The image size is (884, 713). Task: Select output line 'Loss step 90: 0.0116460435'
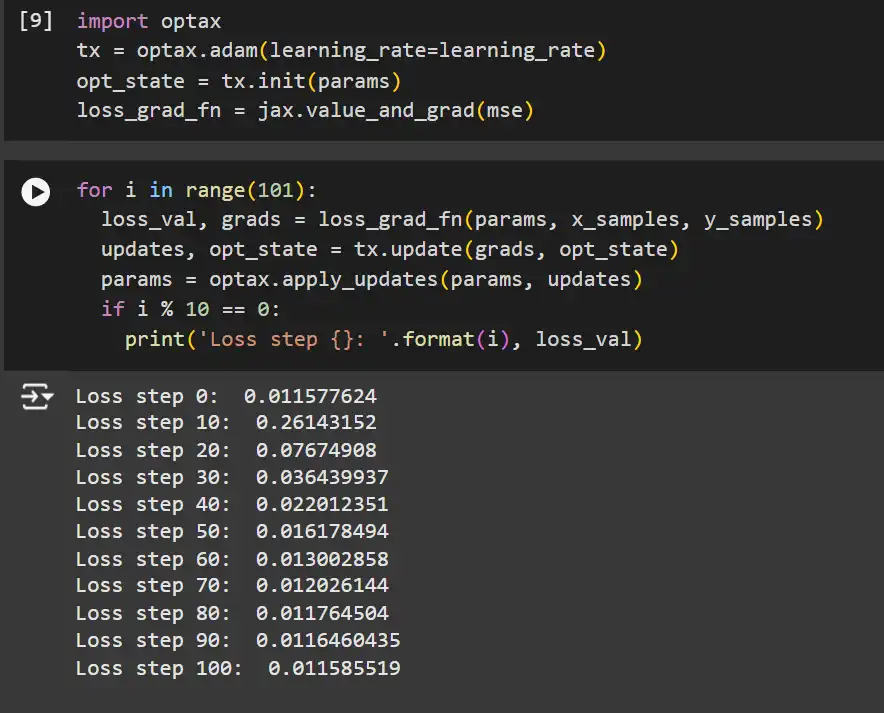click(238, 640)
